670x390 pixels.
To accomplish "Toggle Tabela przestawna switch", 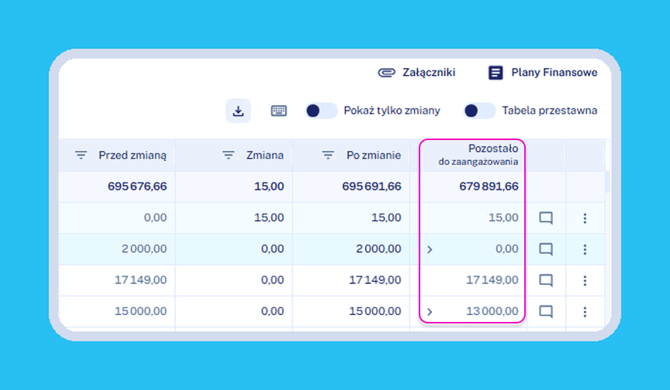I will click(x=479, y=111).
